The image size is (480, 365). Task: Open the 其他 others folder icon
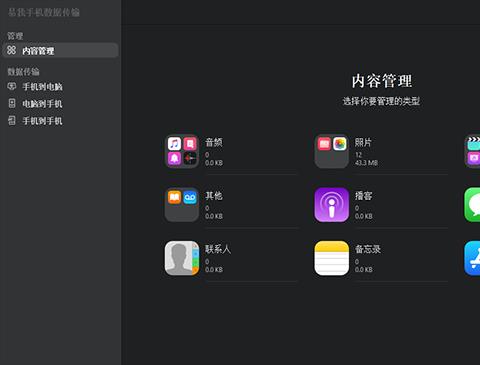(x=182, y=205)
